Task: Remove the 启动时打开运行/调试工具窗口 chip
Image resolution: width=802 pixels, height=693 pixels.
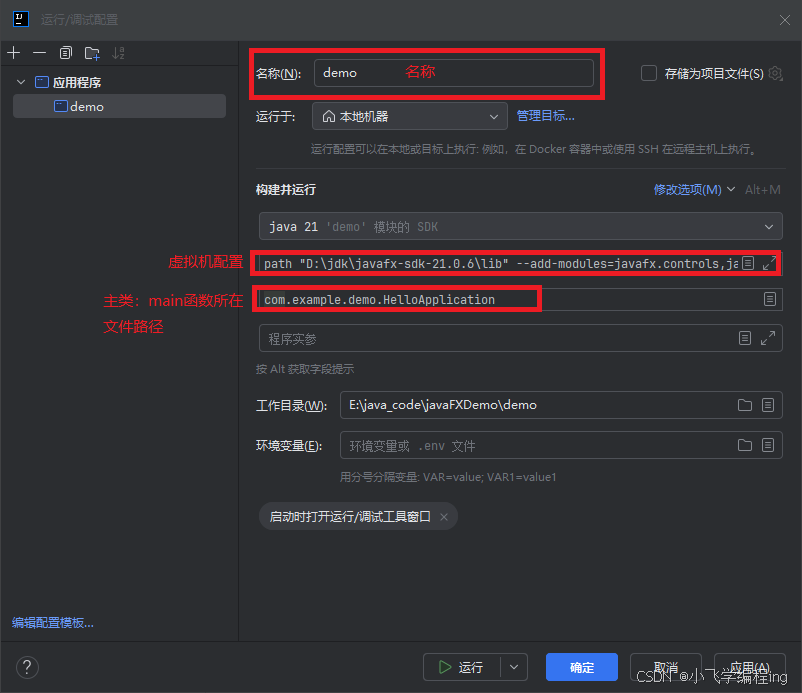Action: point(444,517)
